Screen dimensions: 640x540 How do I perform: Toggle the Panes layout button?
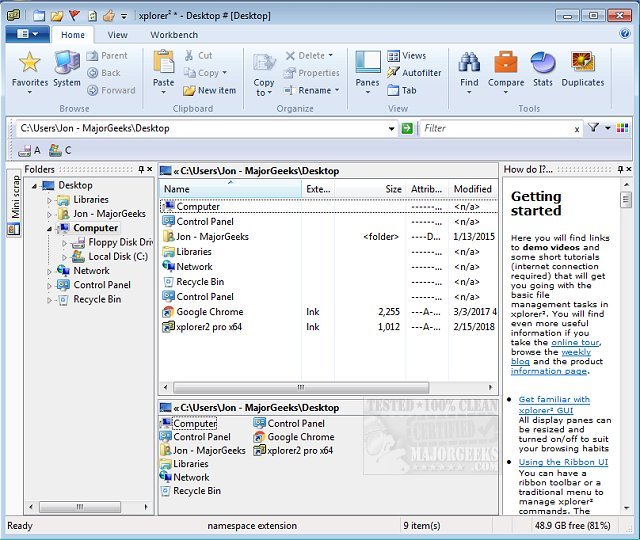367,63
